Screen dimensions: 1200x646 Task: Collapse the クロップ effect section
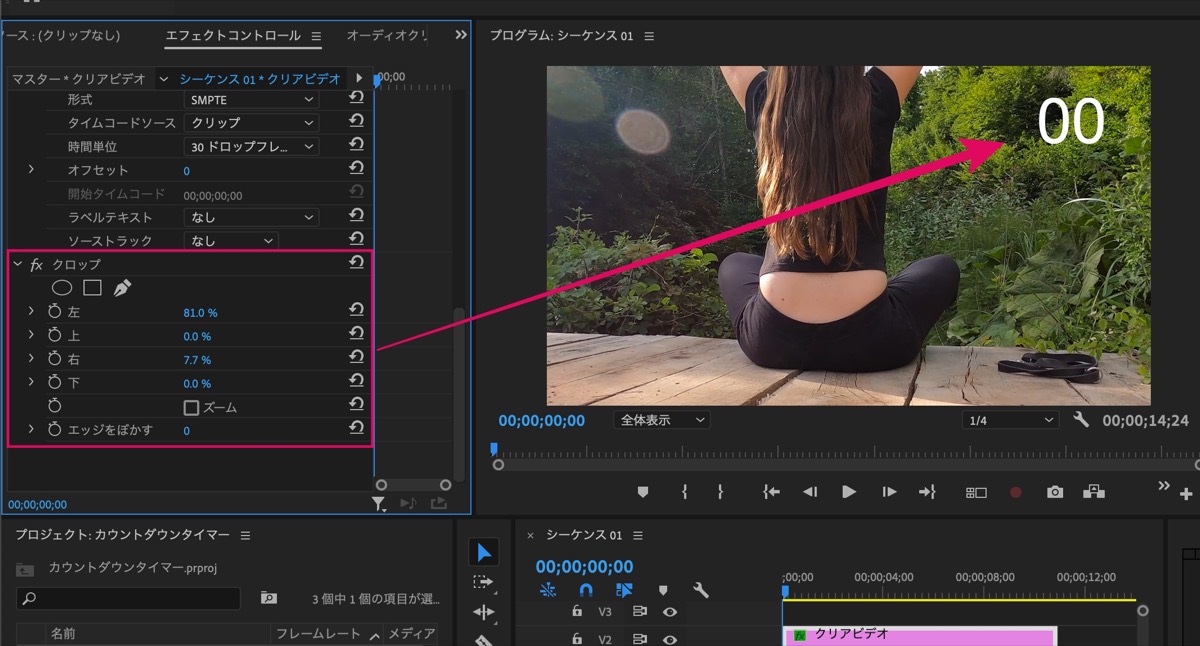(17, 264)
